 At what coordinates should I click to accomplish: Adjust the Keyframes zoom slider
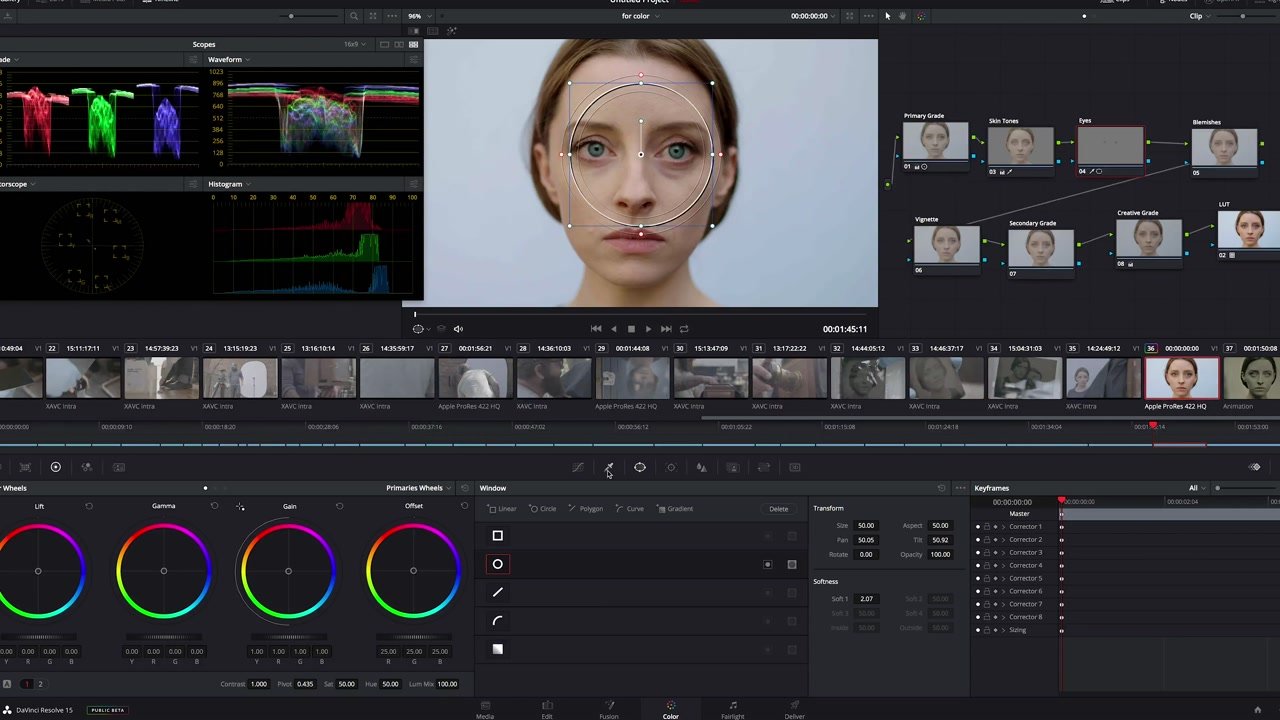[1245, 488]
